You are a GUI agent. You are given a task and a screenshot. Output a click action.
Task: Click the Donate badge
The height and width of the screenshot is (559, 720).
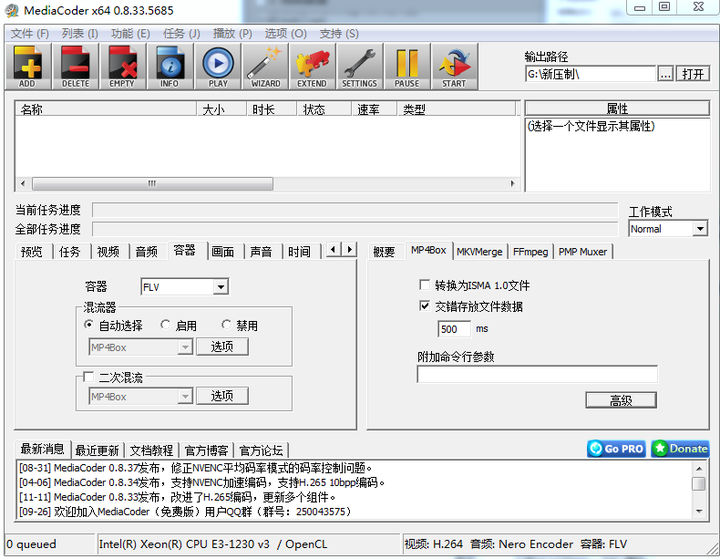point(680,449)
